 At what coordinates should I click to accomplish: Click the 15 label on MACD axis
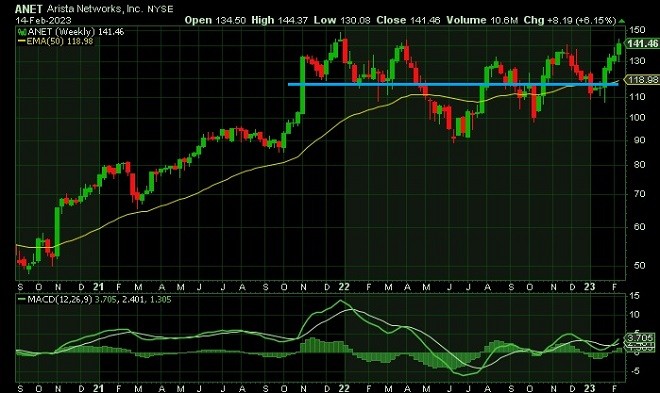(634, 296)
